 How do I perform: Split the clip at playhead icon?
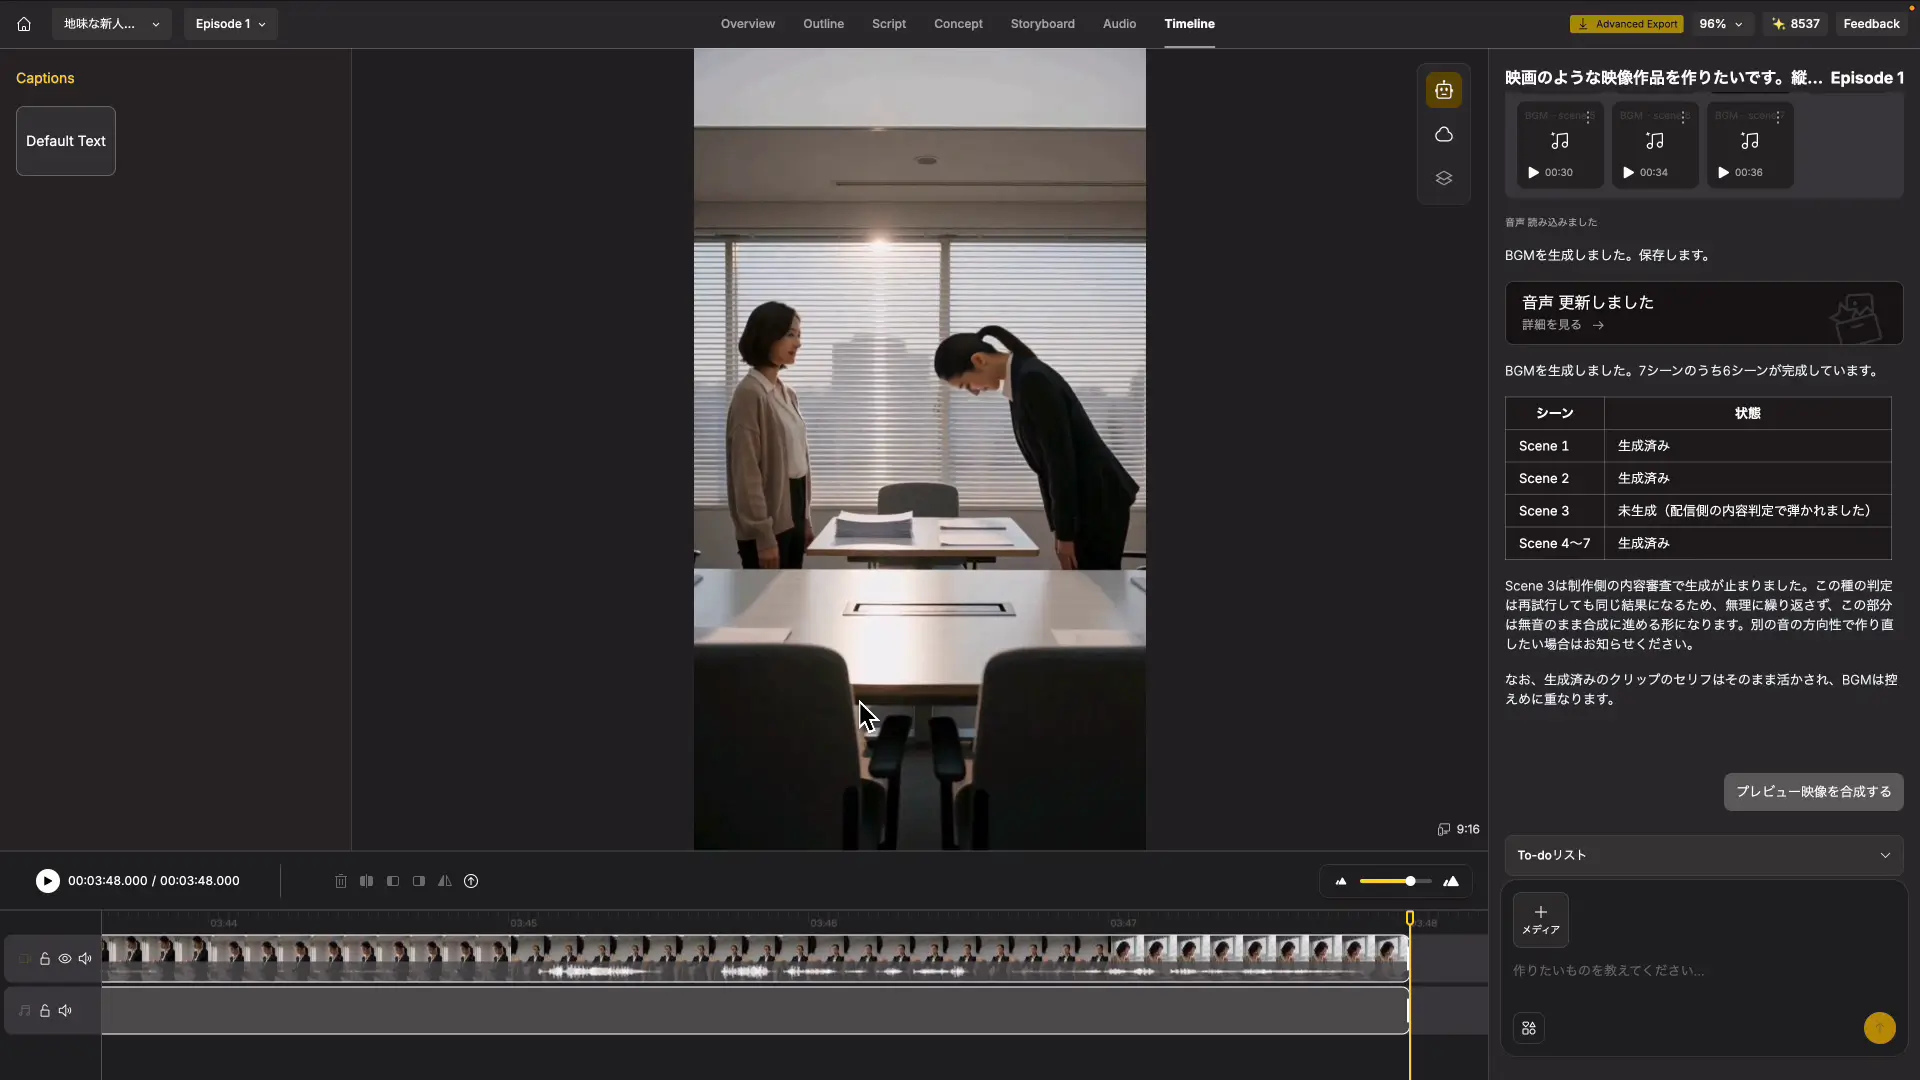[x=366, y=881]
